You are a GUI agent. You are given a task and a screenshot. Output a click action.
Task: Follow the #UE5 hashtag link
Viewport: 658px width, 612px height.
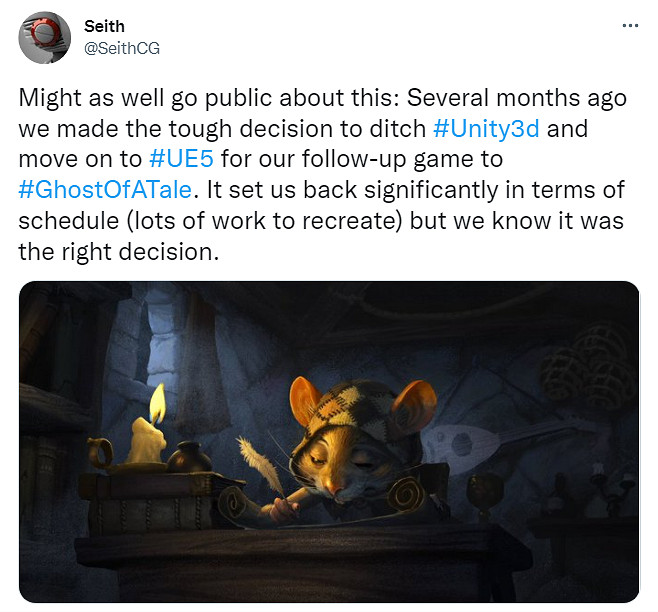click(x=181, y=159)
